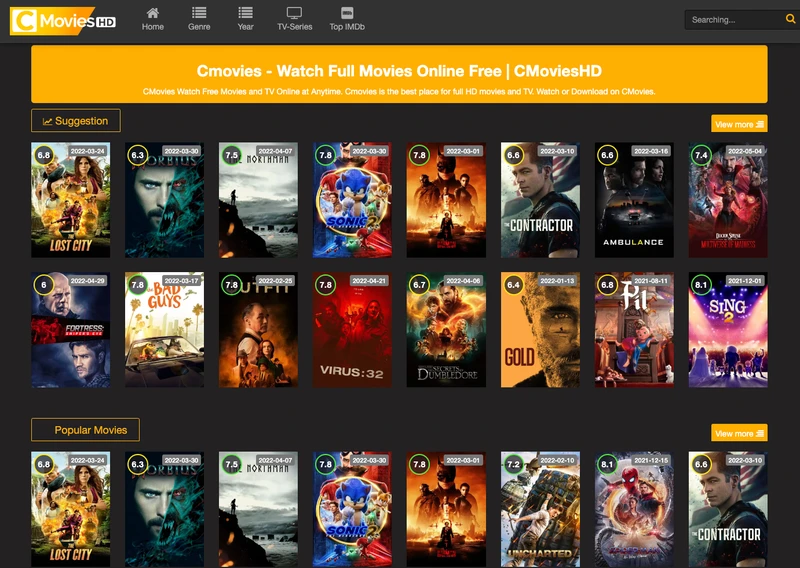
Task: Click the 7.2 rating badge on Uncharted
Action: tap(513, 464)
